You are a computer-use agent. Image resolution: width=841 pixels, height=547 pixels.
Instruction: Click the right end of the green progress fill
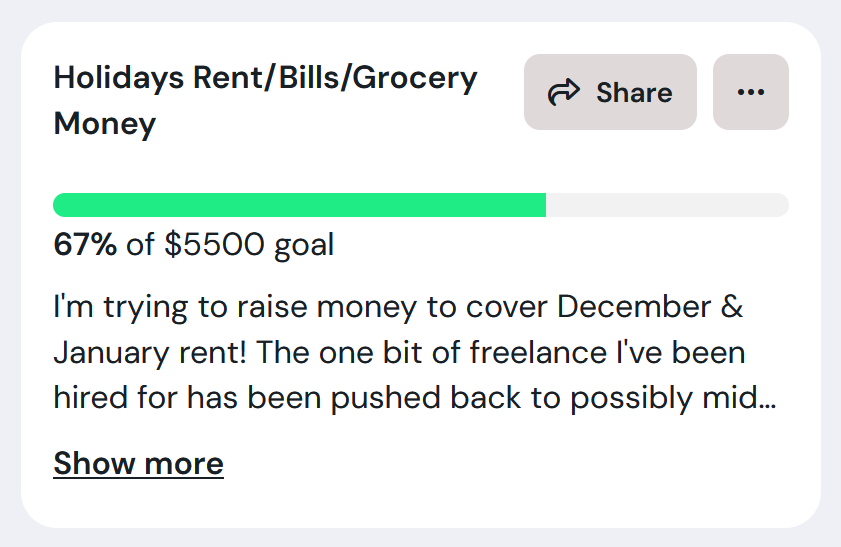pyautogui.click(x=541, y=205)
